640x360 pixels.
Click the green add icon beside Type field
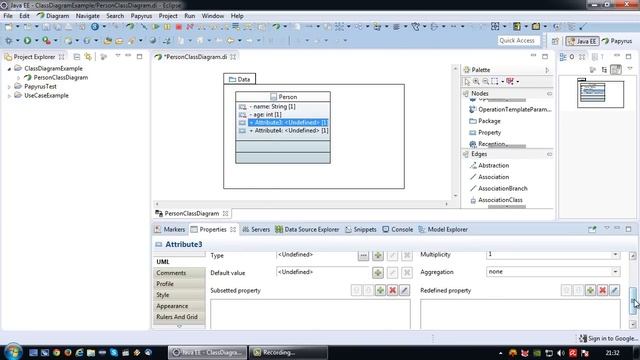click(x=378, y=256)
